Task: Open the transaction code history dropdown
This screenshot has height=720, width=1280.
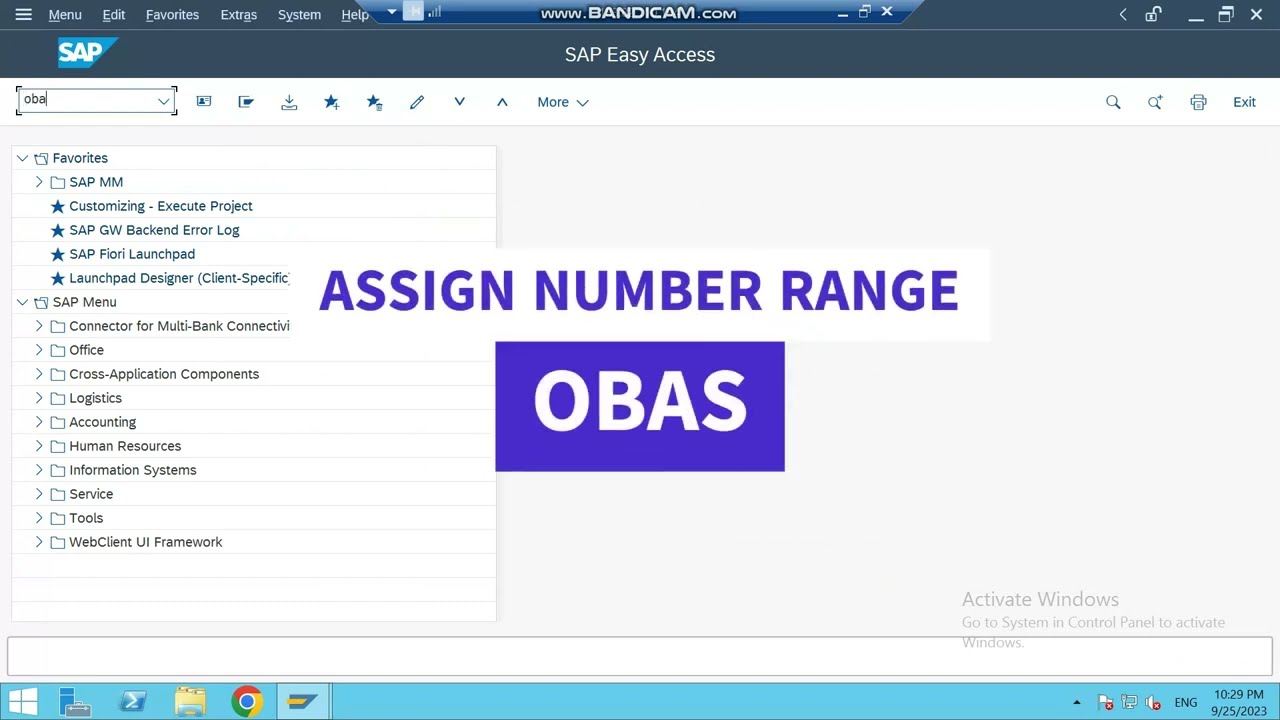Action: (164, 101)
